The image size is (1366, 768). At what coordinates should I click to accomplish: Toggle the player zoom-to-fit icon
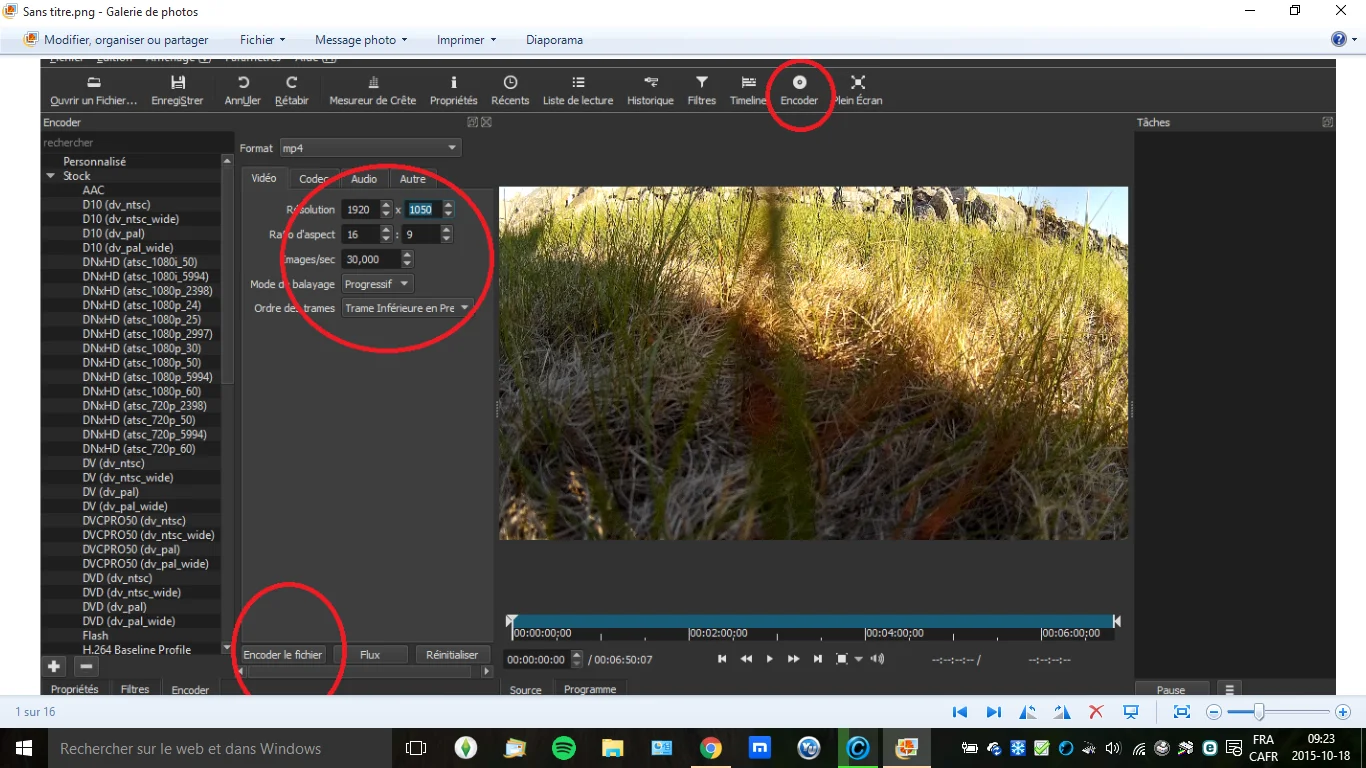coord(842,659)
